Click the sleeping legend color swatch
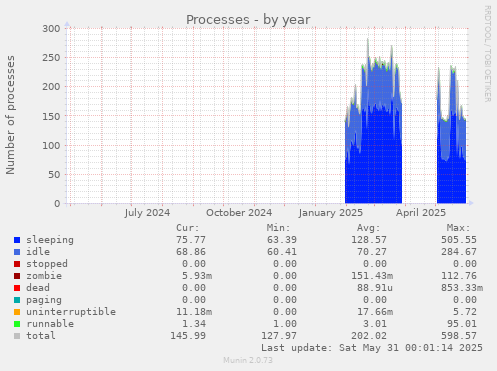The image size is (497, 371). [x=17, y=240]
